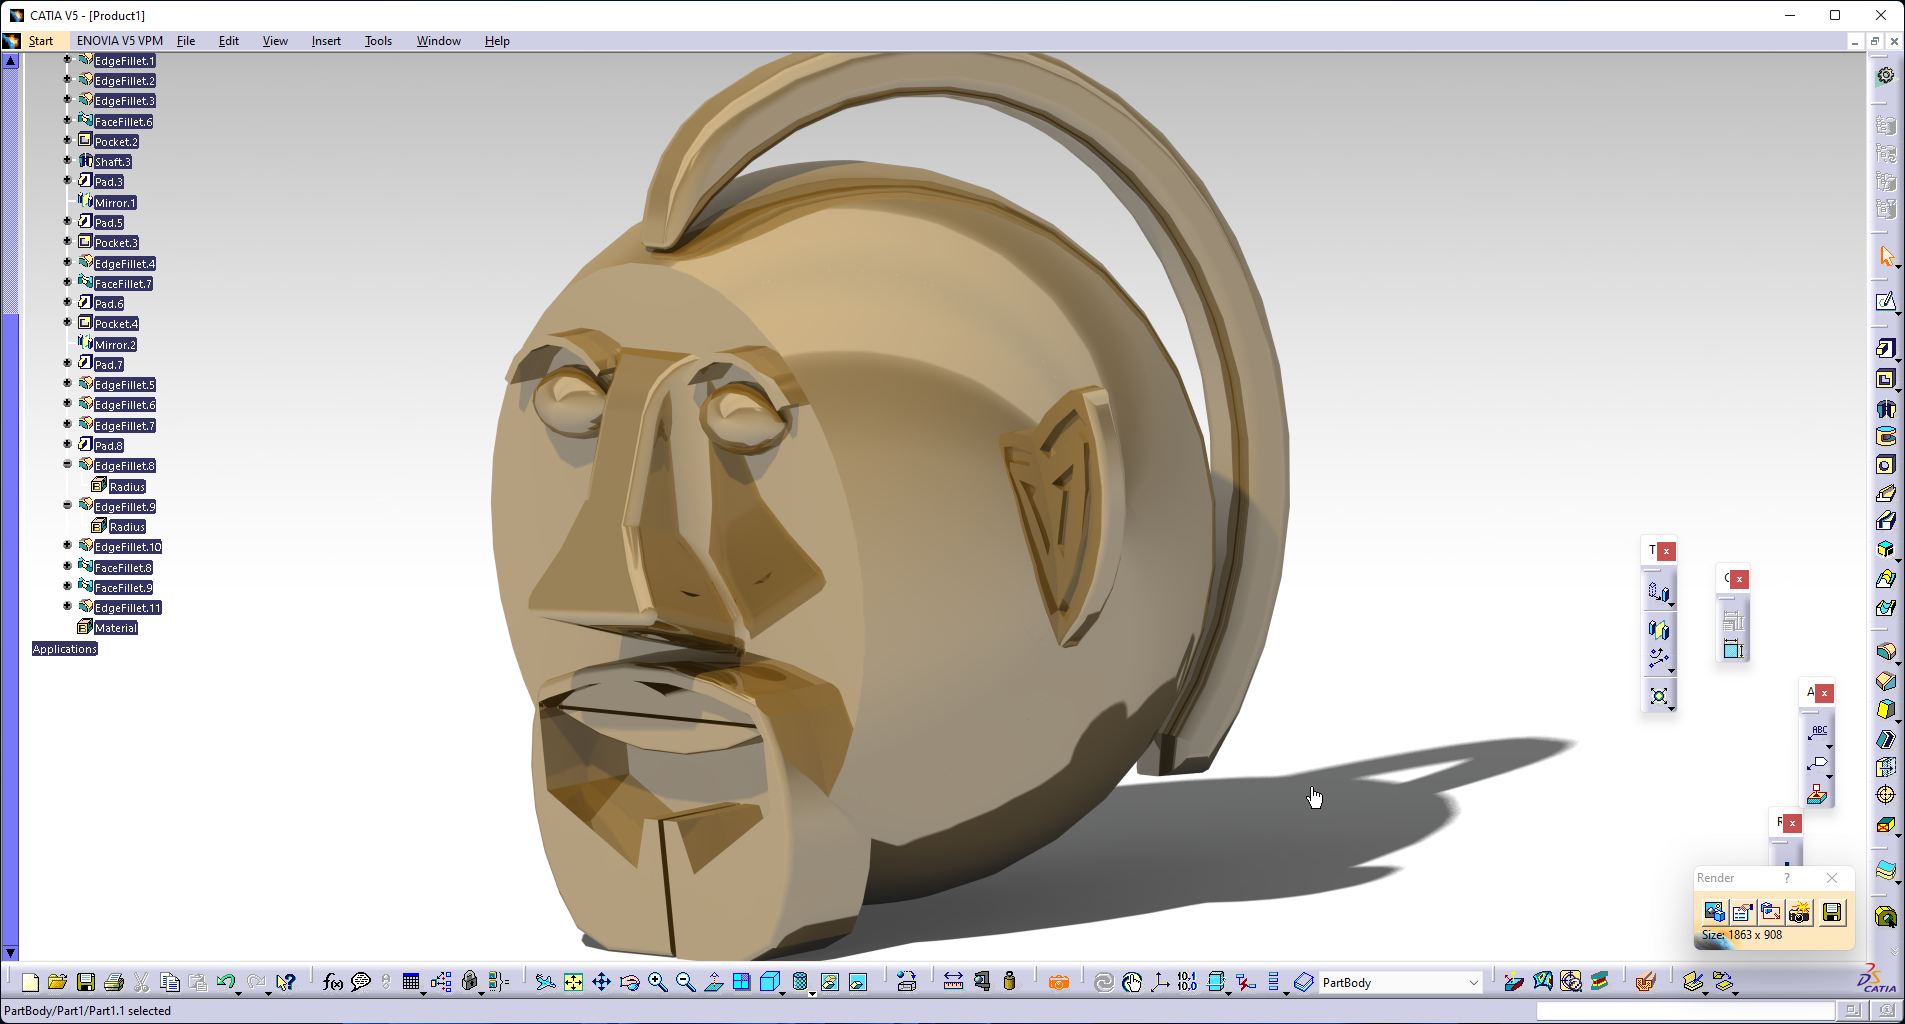This screenshot has width=1905, height=1024.
Task: Select the Draft Angle tool icon
Action: (x=1885, y=710)
